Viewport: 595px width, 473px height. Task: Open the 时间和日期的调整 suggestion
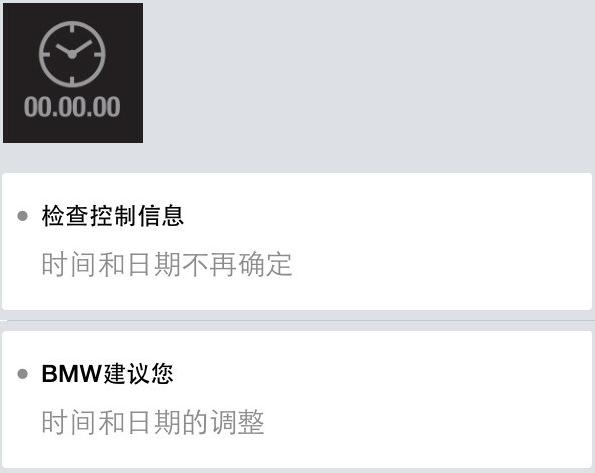tap(153, 422)
